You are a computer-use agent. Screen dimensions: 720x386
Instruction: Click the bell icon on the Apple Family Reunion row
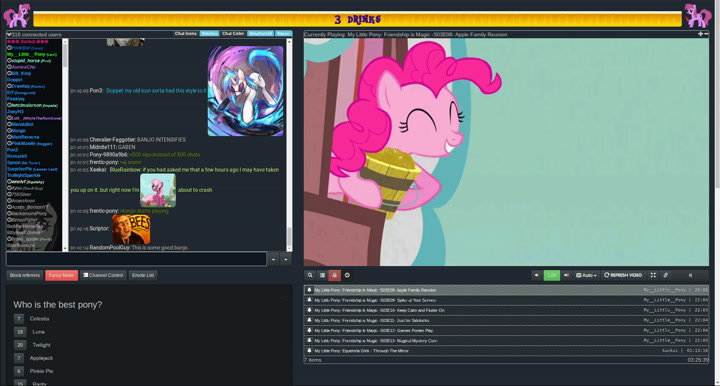(309, 290)
